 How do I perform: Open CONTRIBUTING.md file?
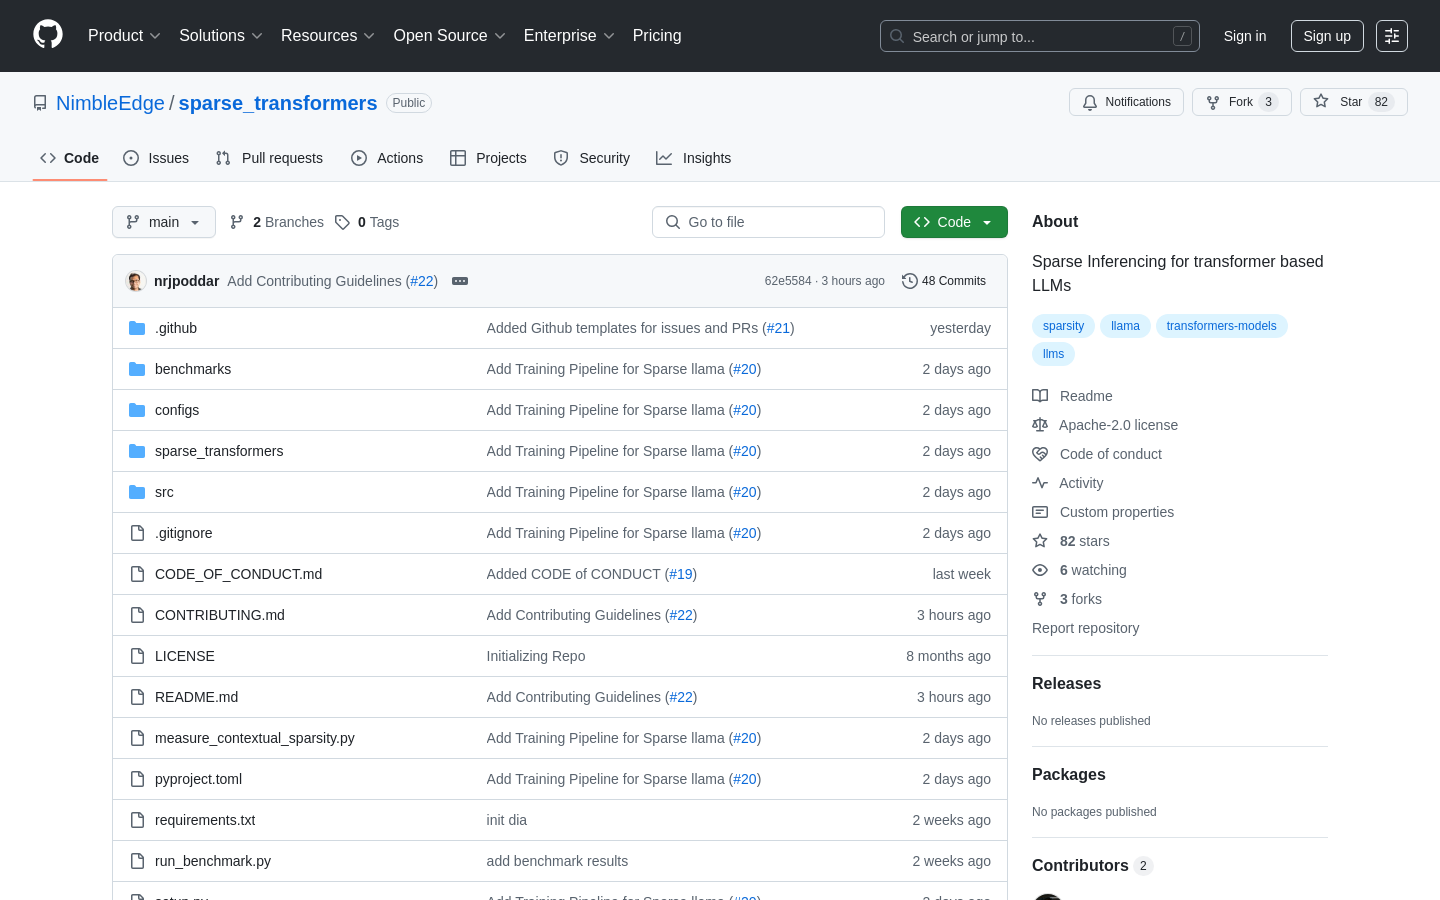(220, 615)
